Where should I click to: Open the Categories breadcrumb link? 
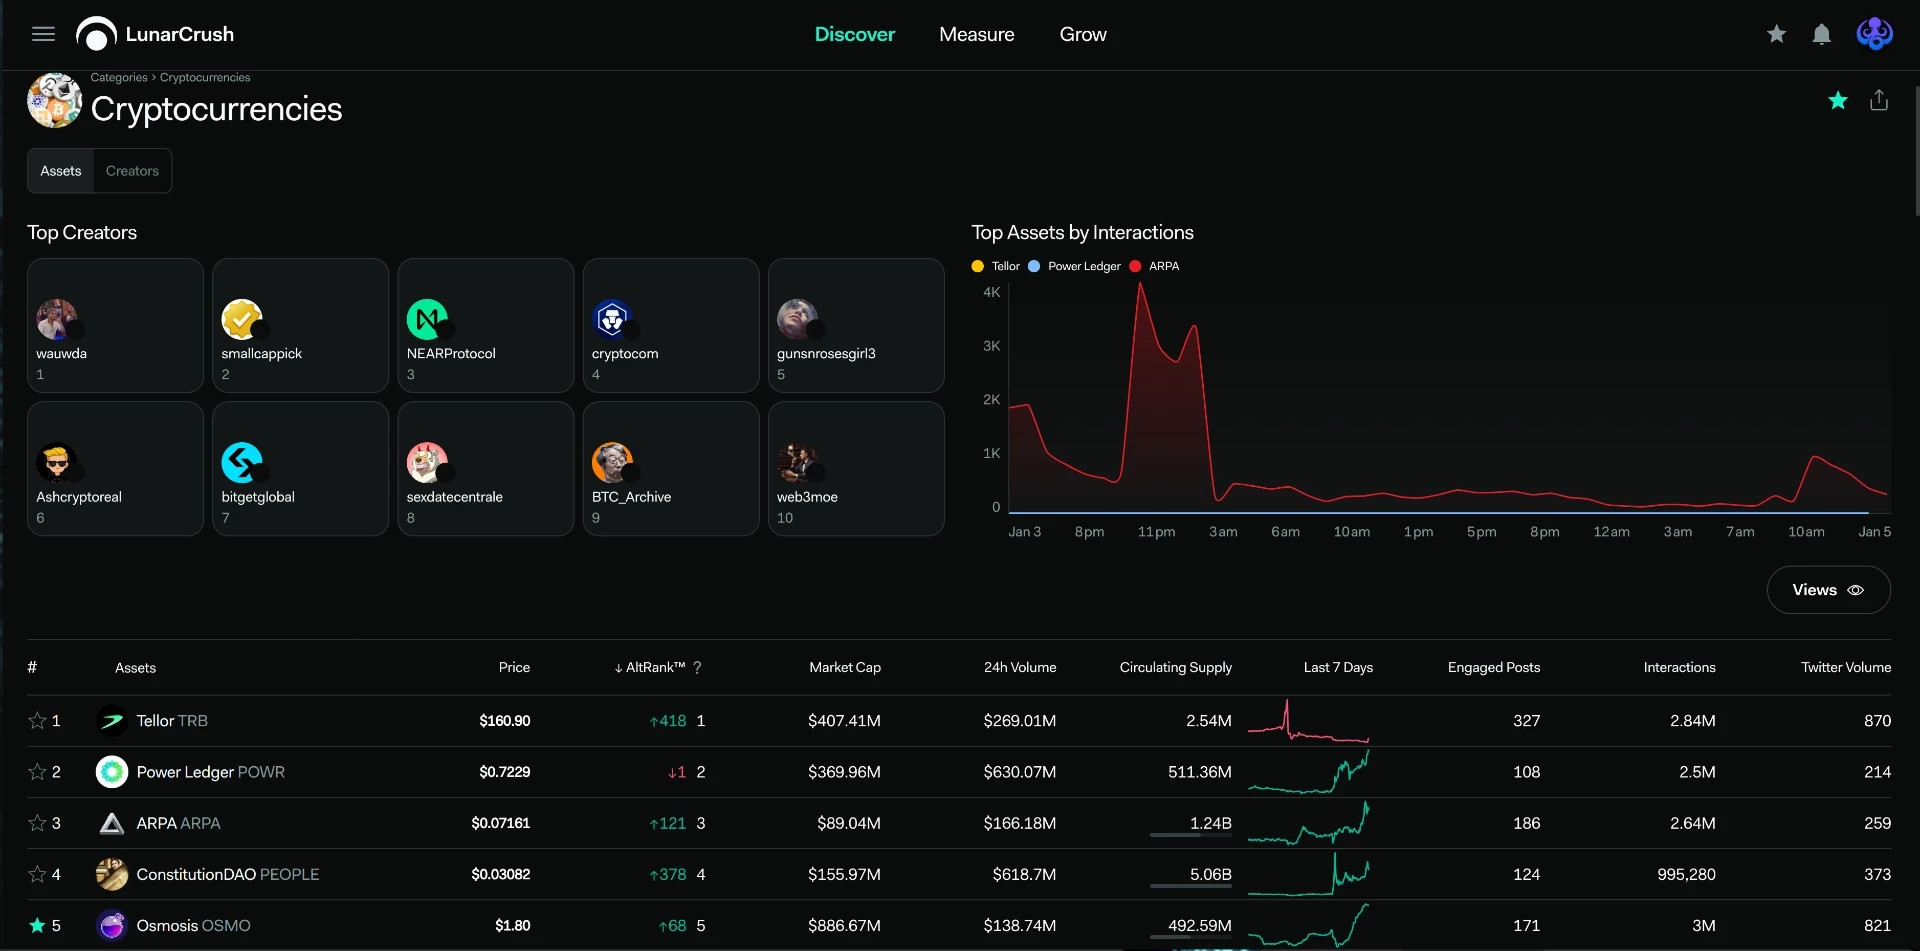(119, 77)
